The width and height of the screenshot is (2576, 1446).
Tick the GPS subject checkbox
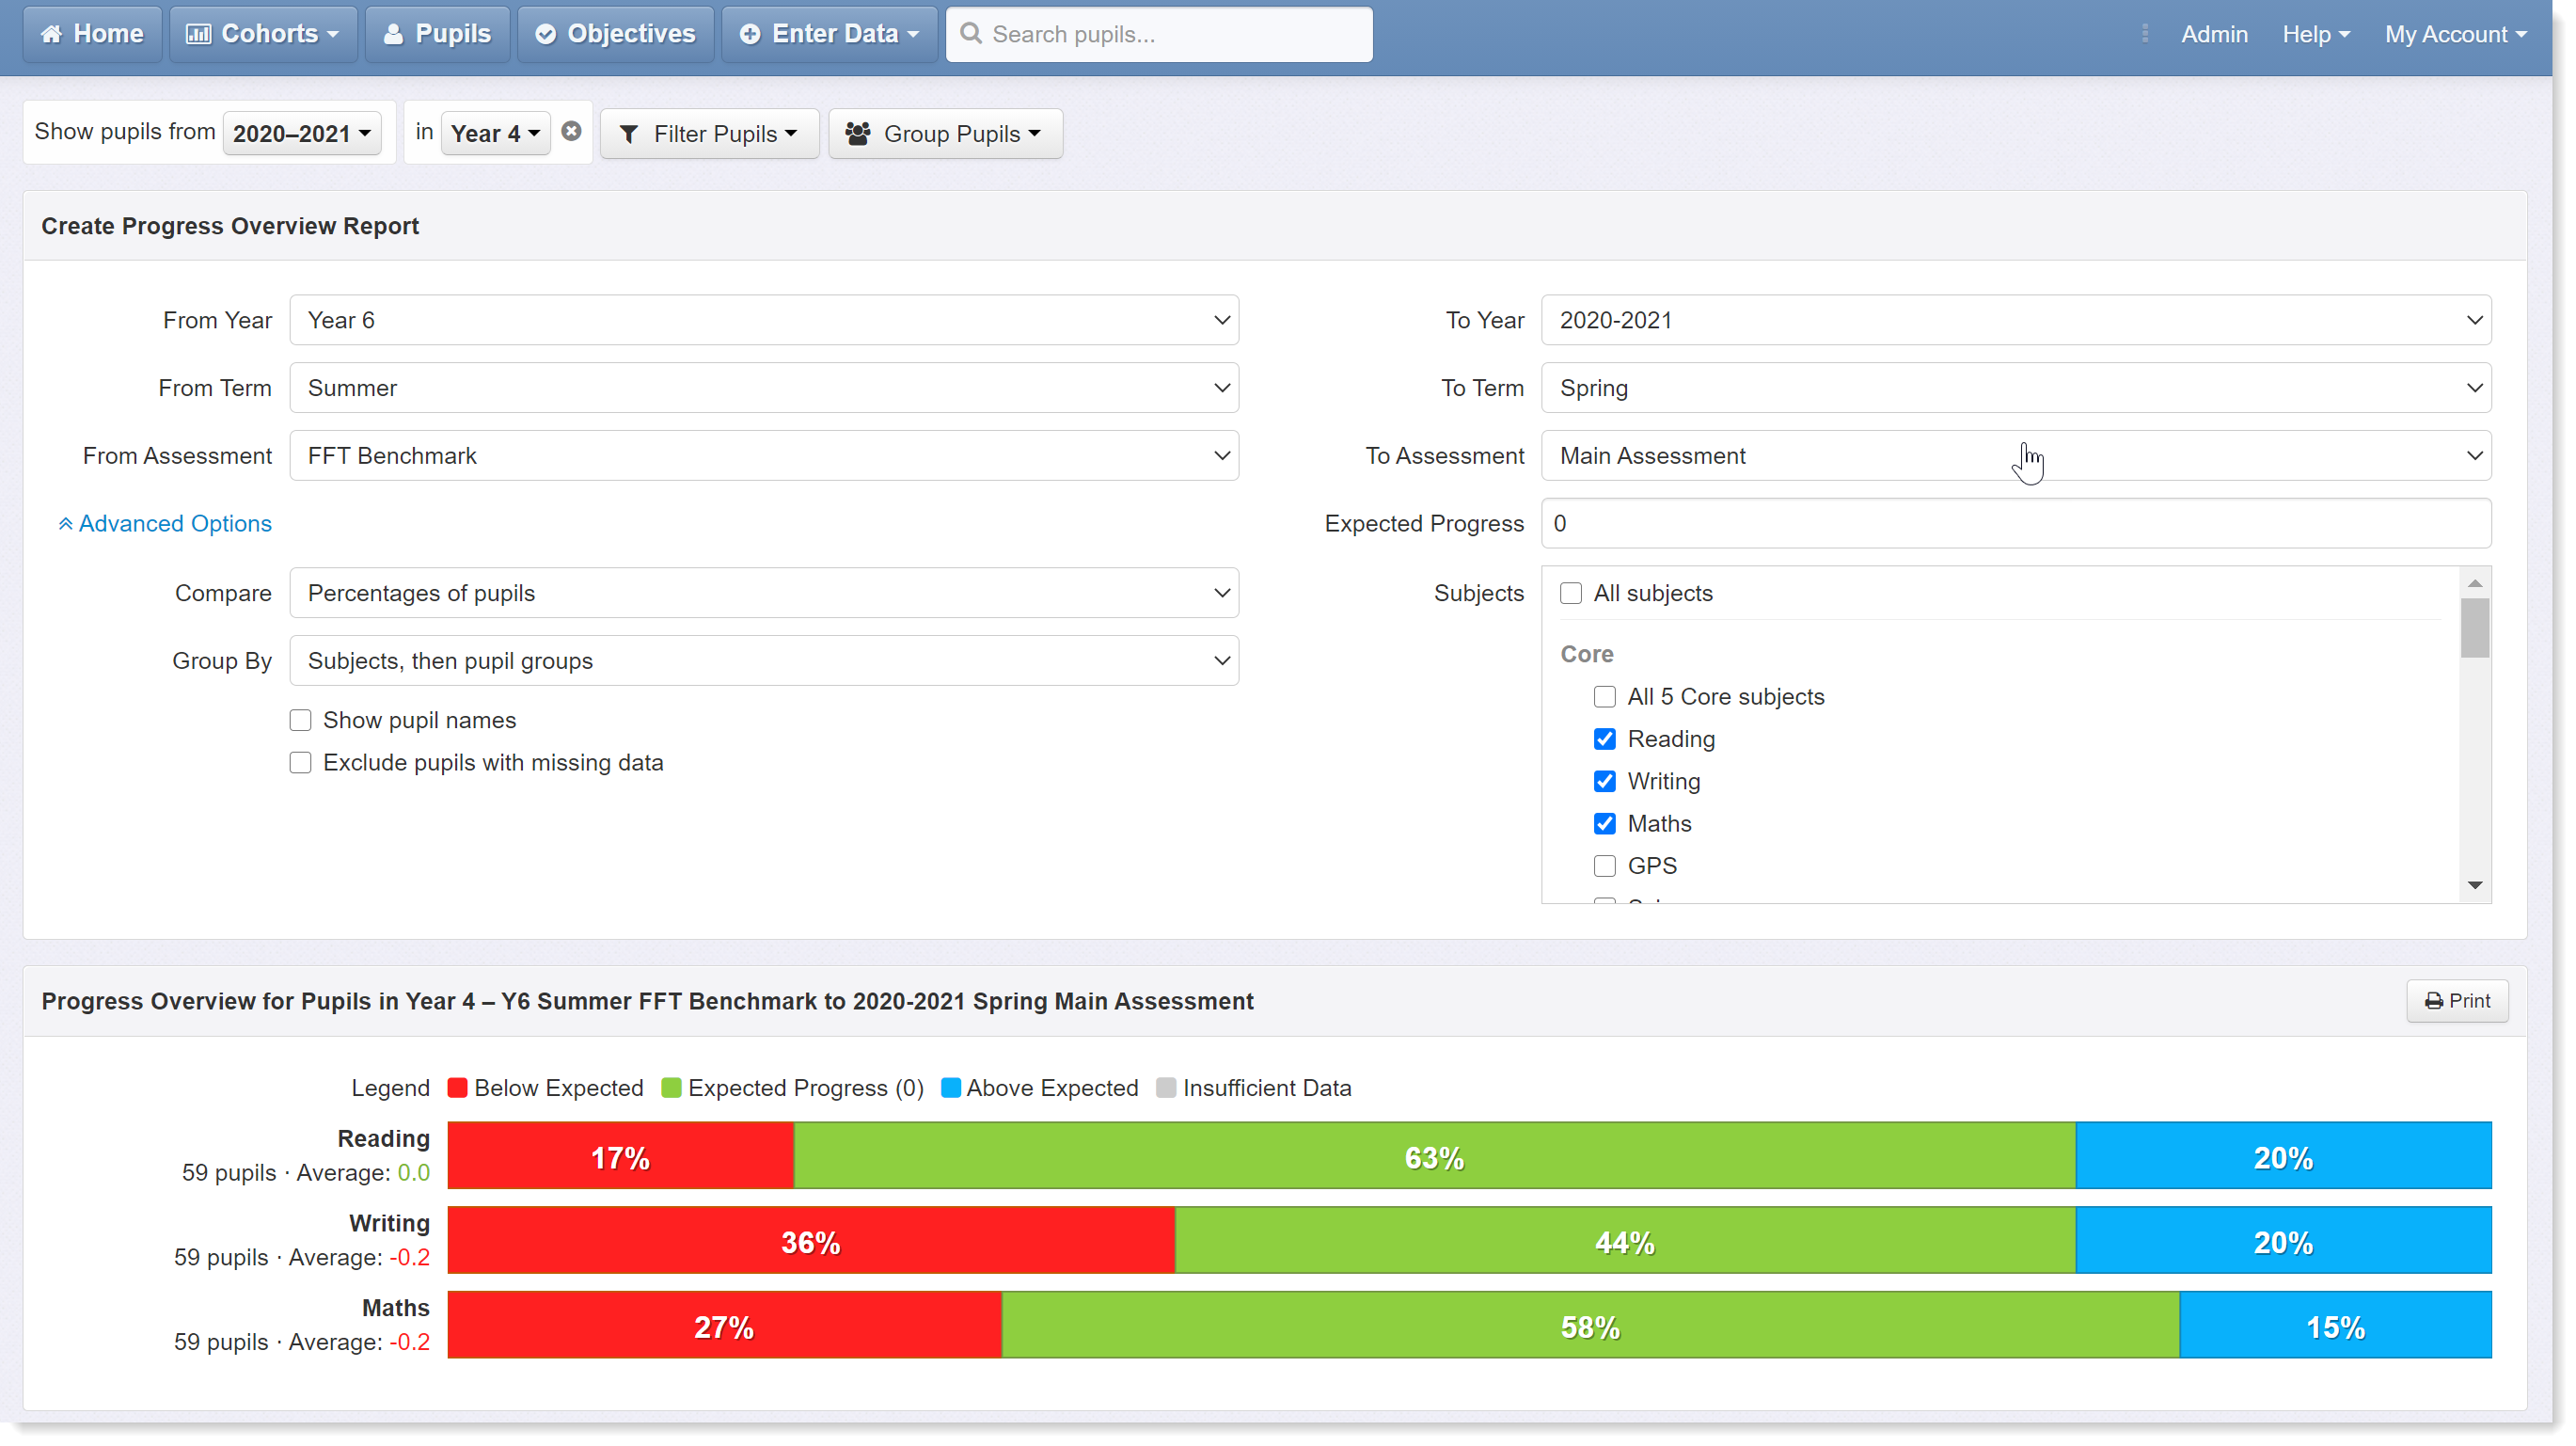coord(1604,866)
